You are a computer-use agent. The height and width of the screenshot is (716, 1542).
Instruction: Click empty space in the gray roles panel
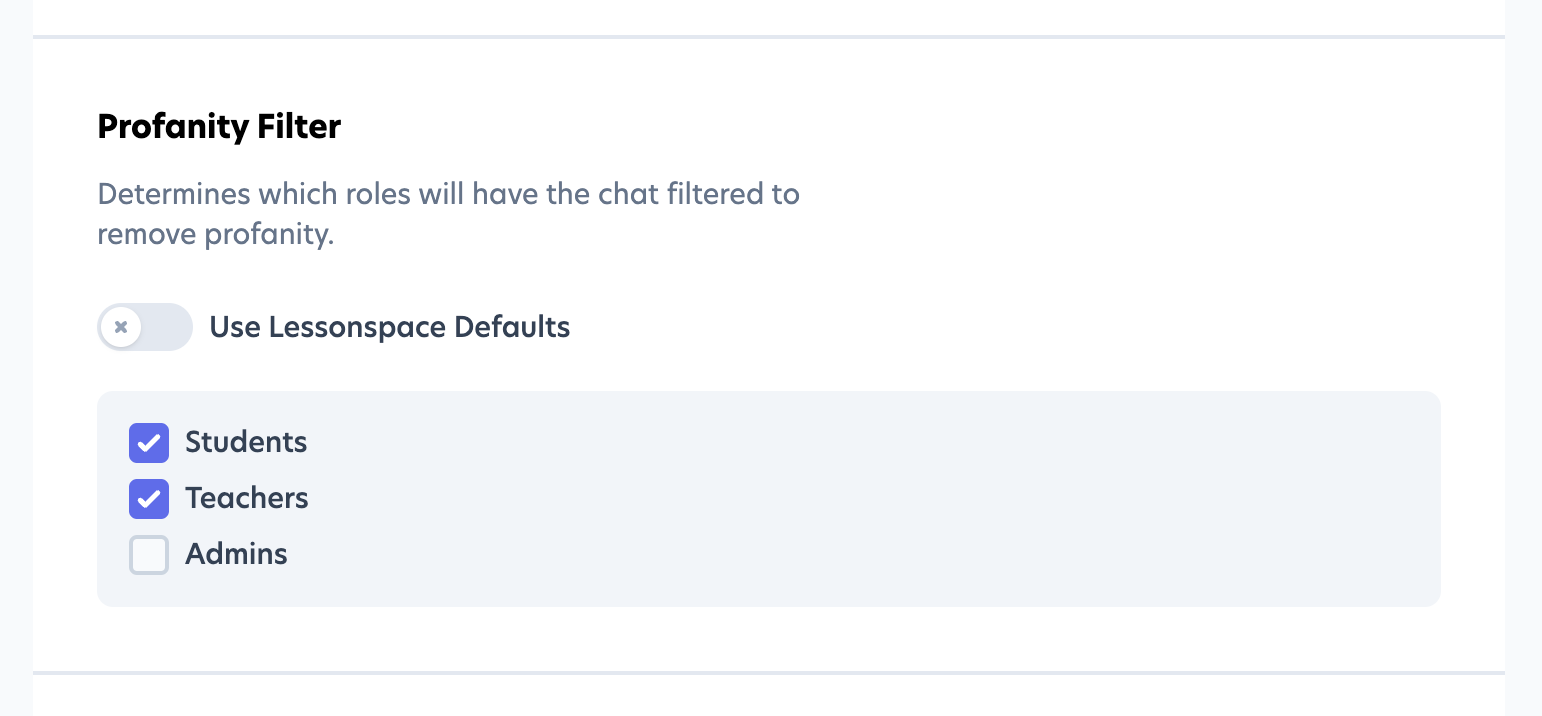[x=850, y=500]
